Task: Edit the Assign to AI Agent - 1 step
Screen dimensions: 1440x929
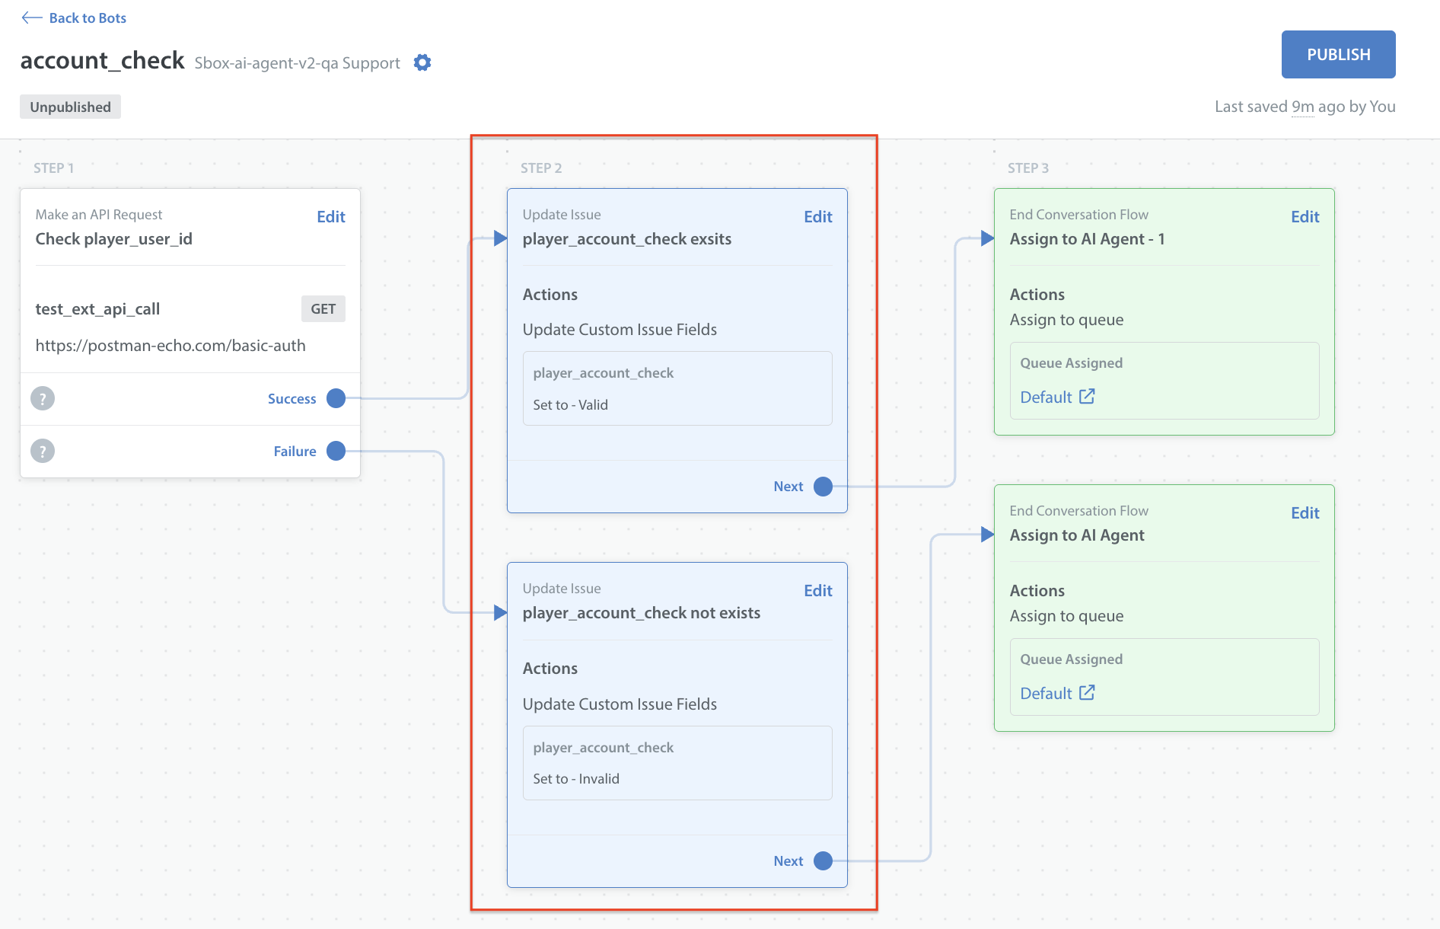Action: [1304, 217]
